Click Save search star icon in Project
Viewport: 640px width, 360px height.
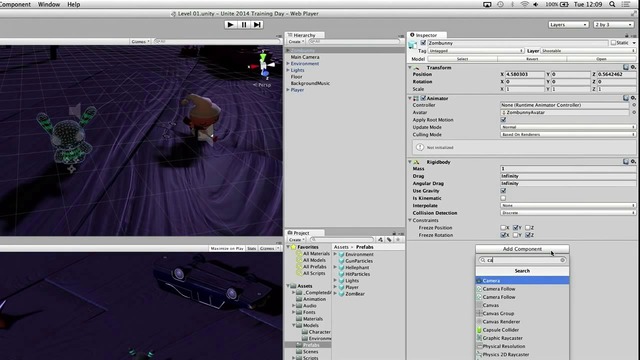pyautogui.click(x=398, y=240)
